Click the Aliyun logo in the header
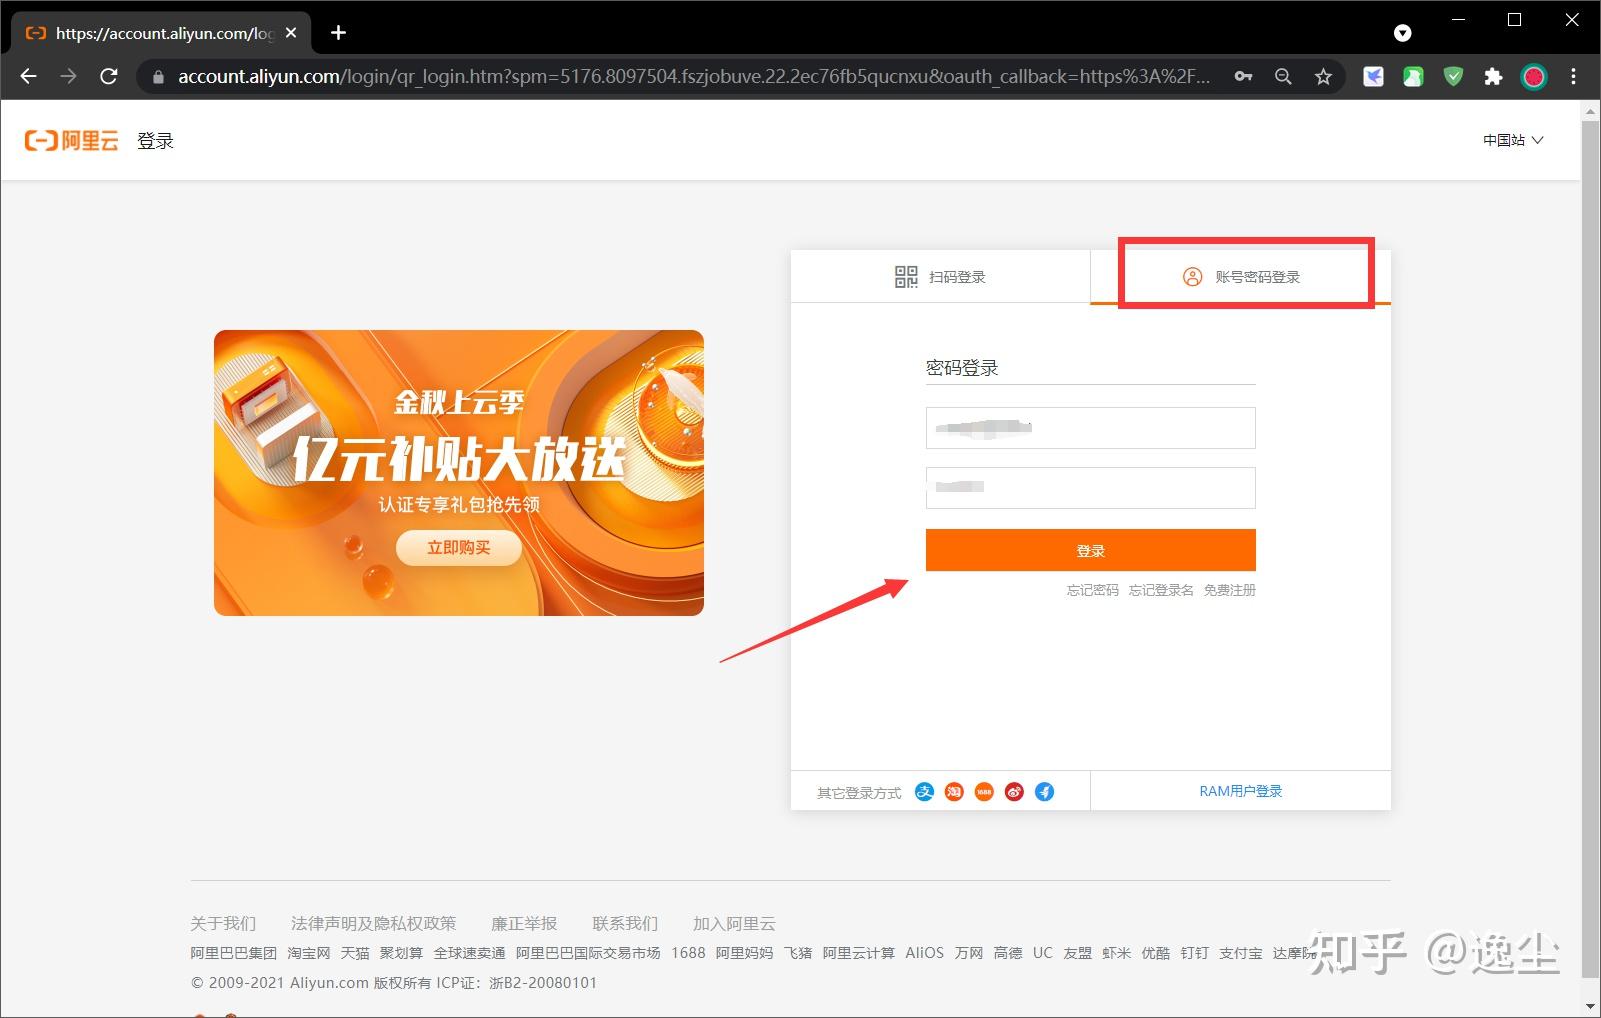The height and width of the screenshot is (1018, 1601). coord(71,141)
